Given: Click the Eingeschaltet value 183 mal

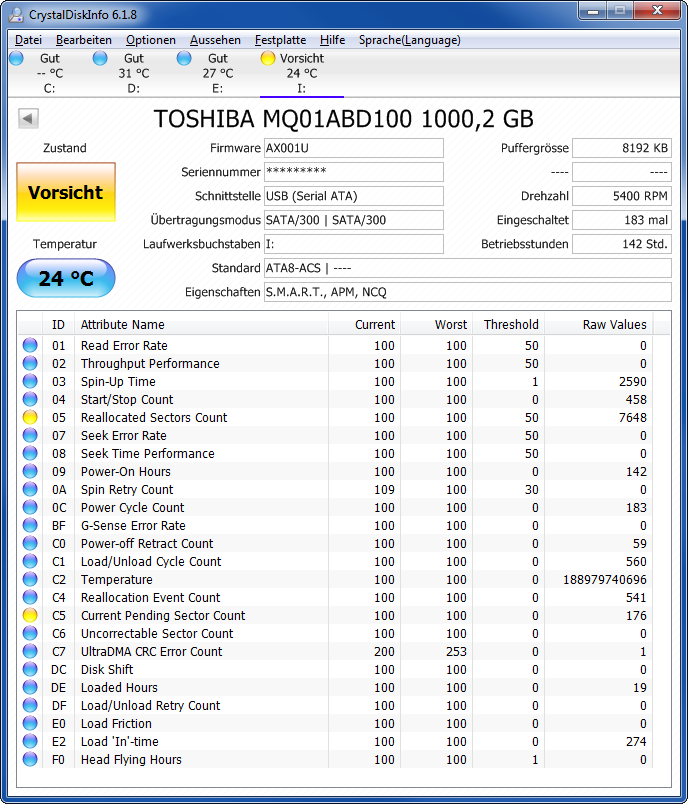Looking at the screenshot, I should [x=622, y=220].
